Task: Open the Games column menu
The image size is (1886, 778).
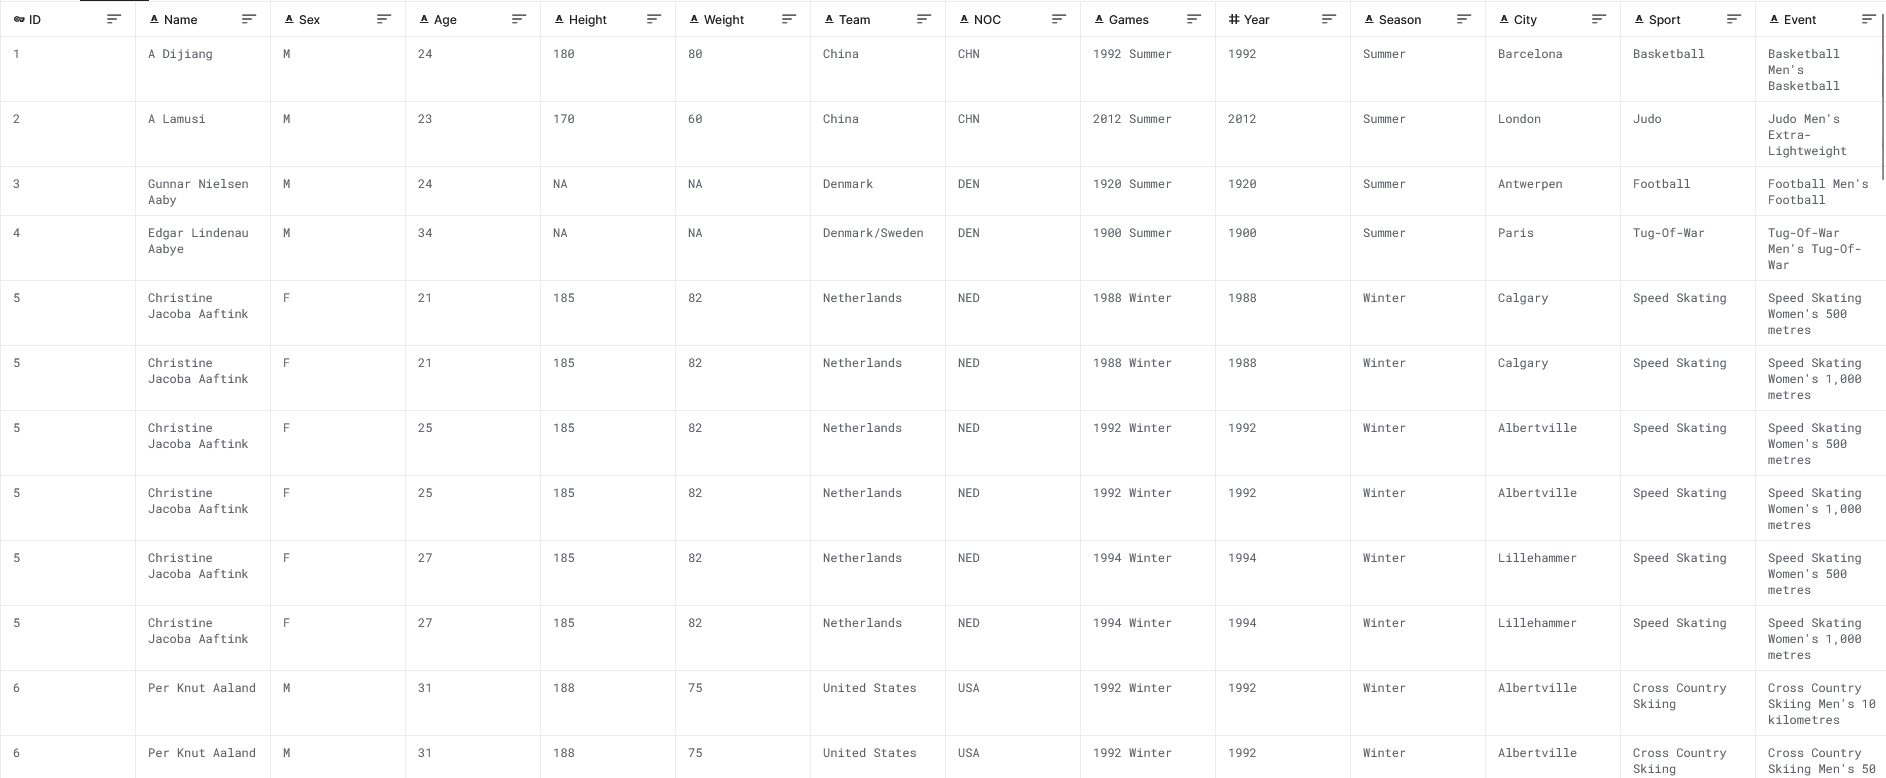Action: tap(1193, 18)
